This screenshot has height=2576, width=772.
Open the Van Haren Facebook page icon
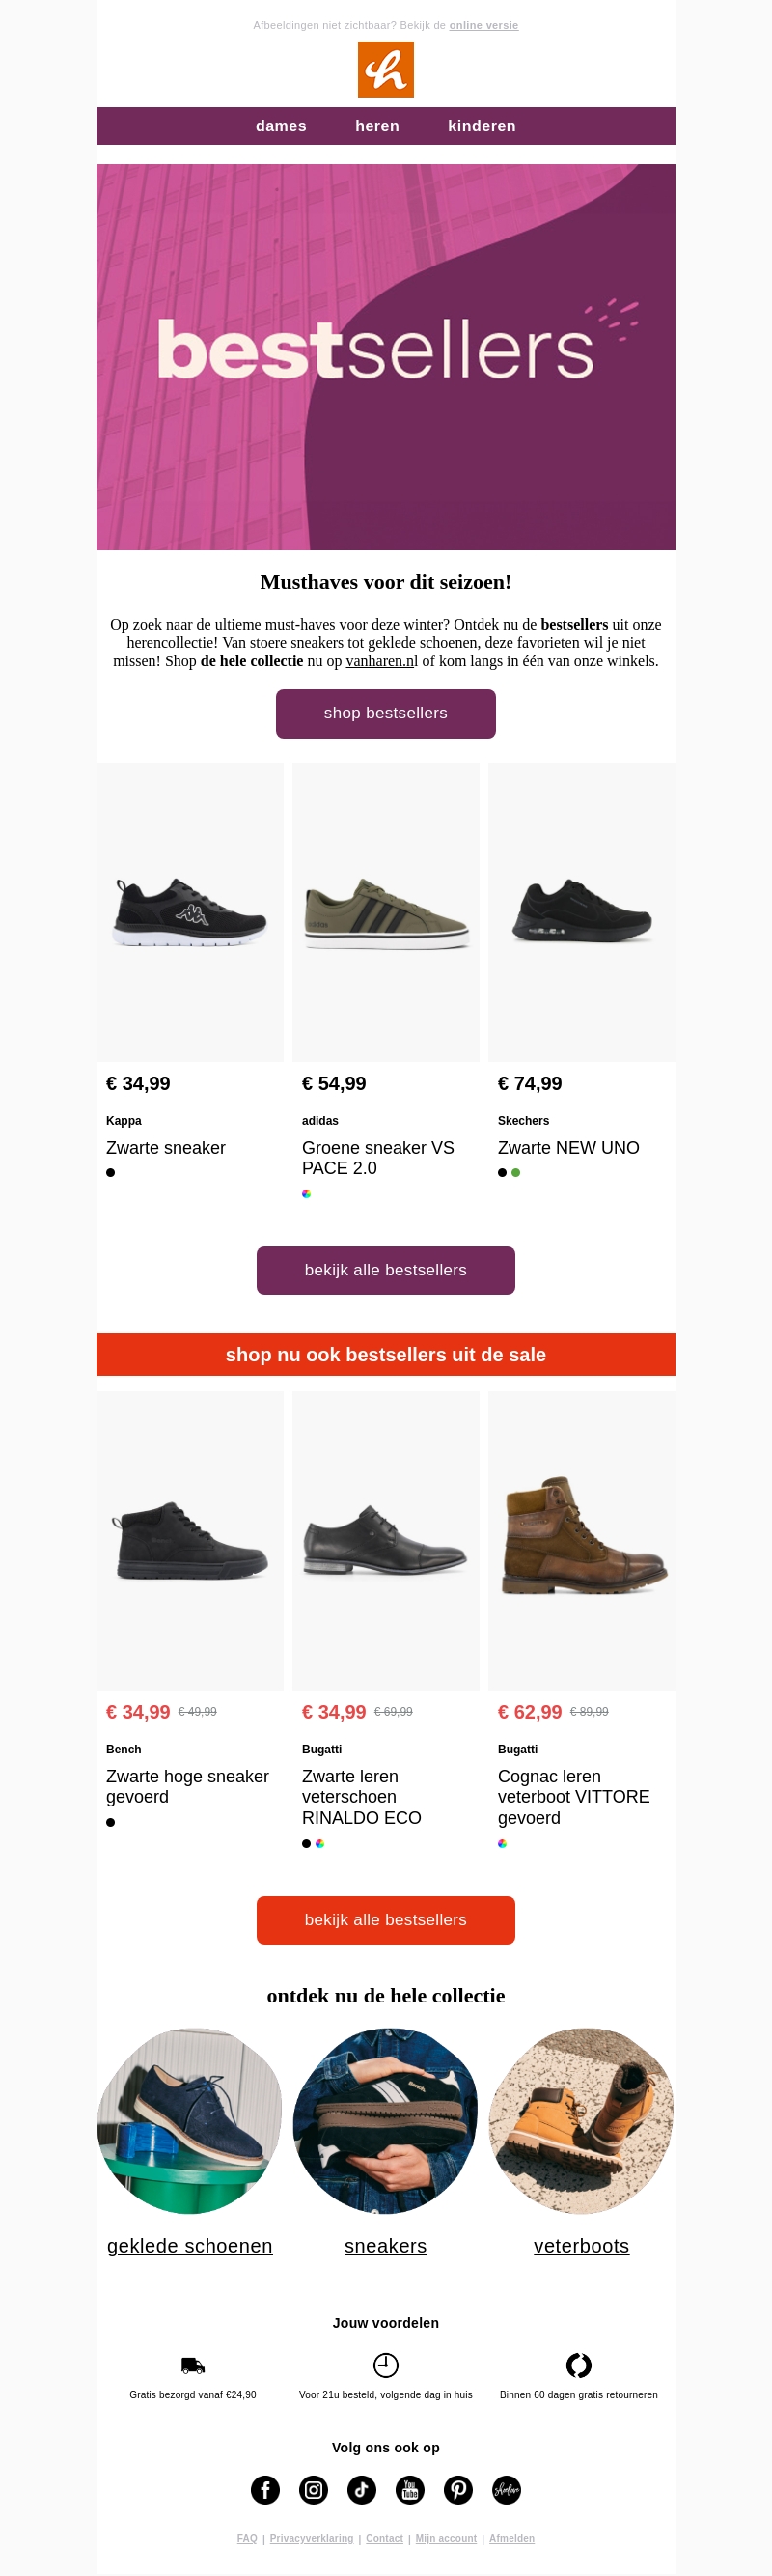[x=265, y=2490]
